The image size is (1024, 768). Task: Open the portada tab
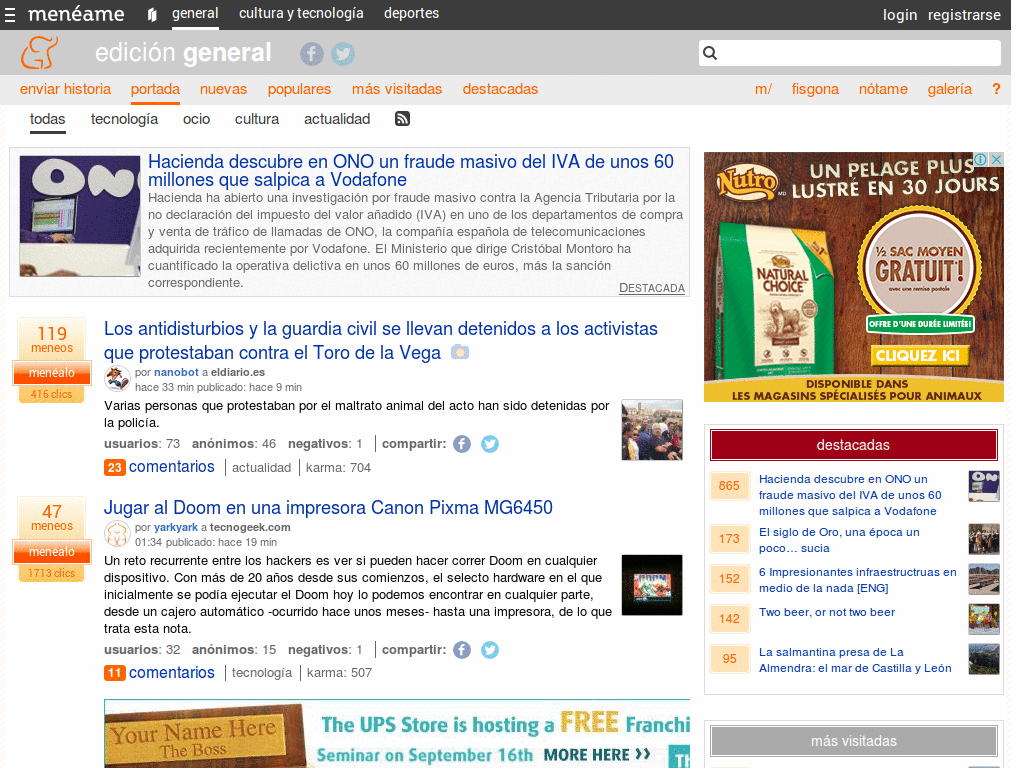tap(155, 89)
